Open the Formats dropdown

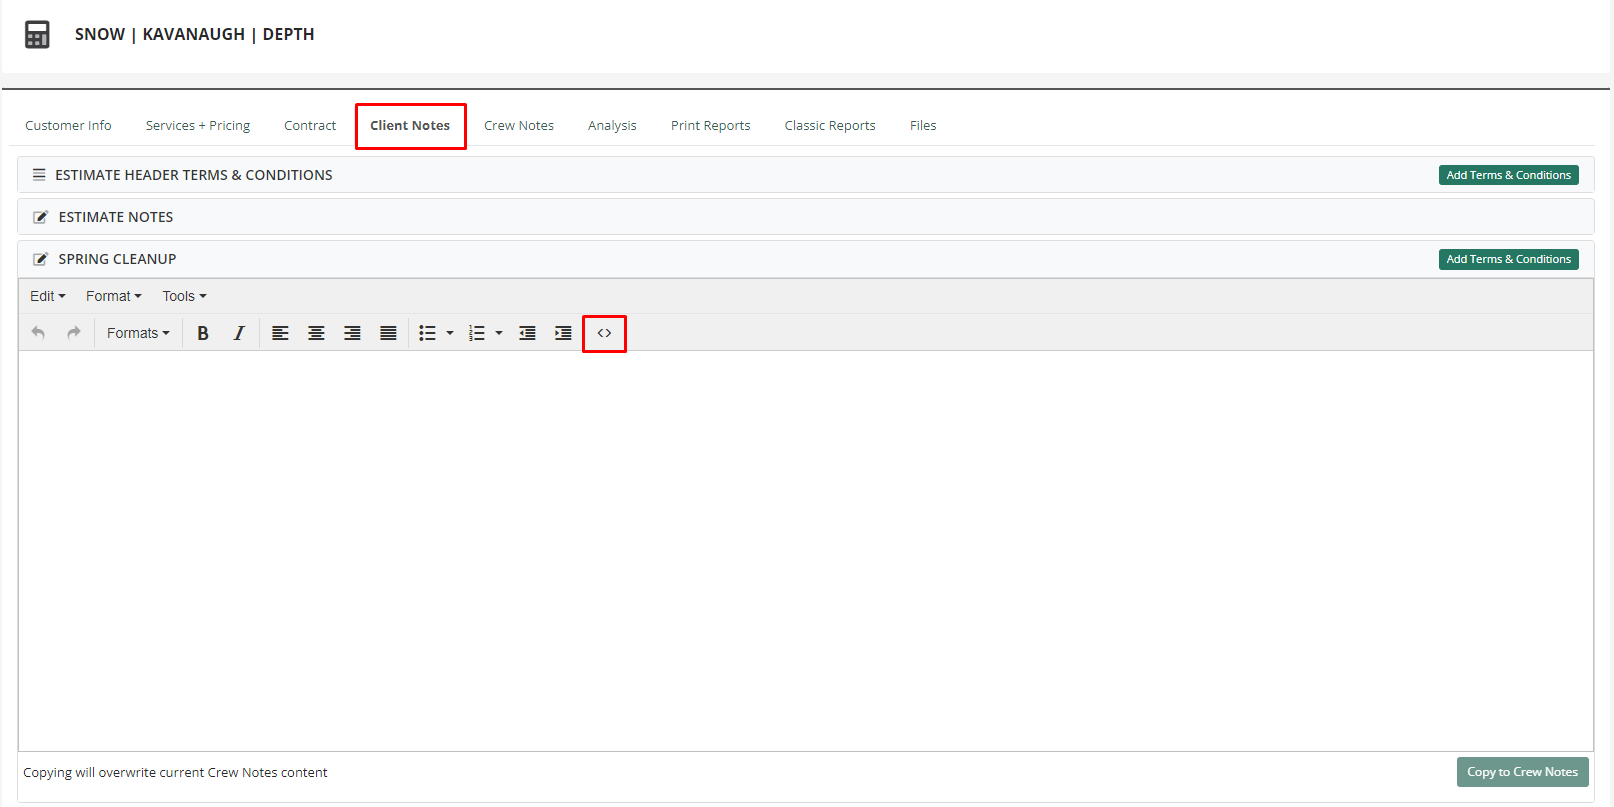(x=138, y=333)
